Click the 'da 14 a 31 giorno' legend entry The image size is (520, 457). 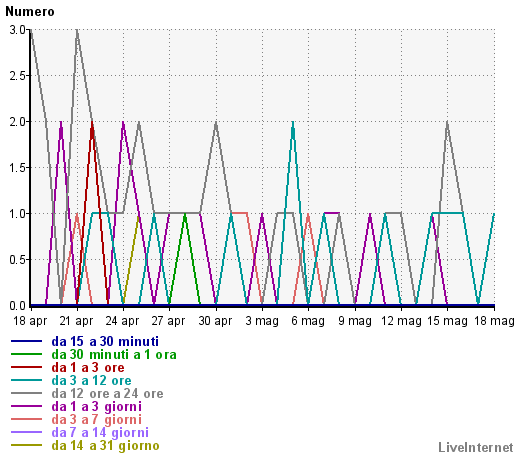tap(105, 445)
